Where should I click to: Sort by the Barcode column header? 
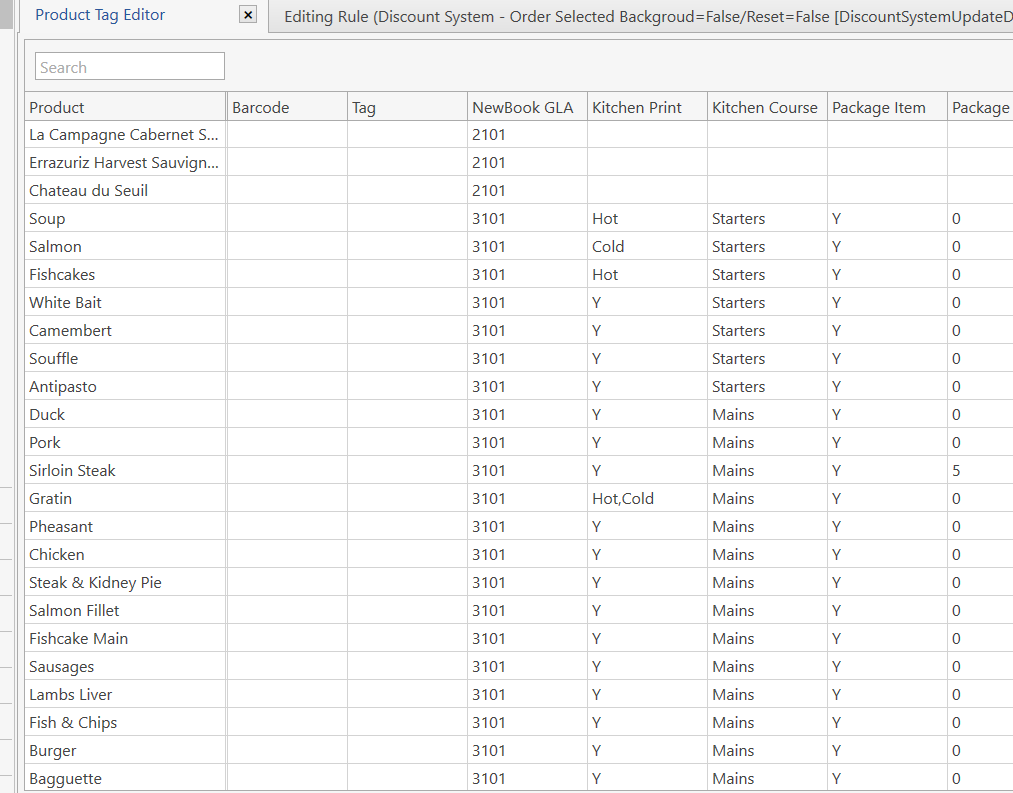coord(287,107)
